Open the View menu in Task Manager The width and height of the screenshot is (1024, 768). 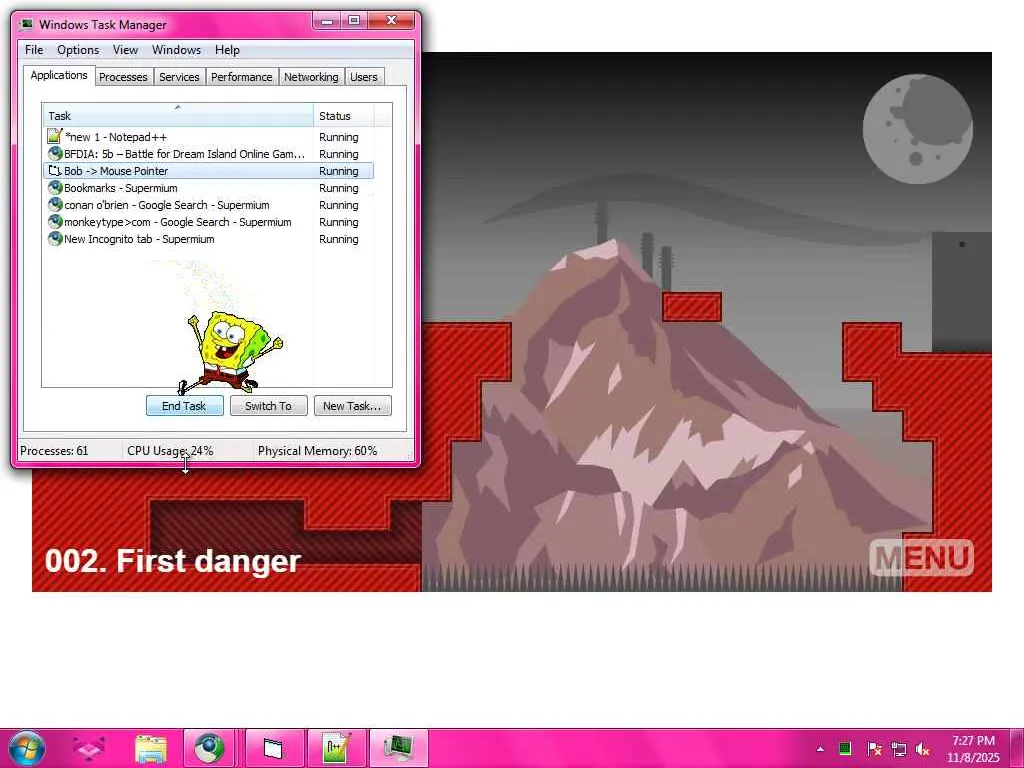(x=125, y=50)
